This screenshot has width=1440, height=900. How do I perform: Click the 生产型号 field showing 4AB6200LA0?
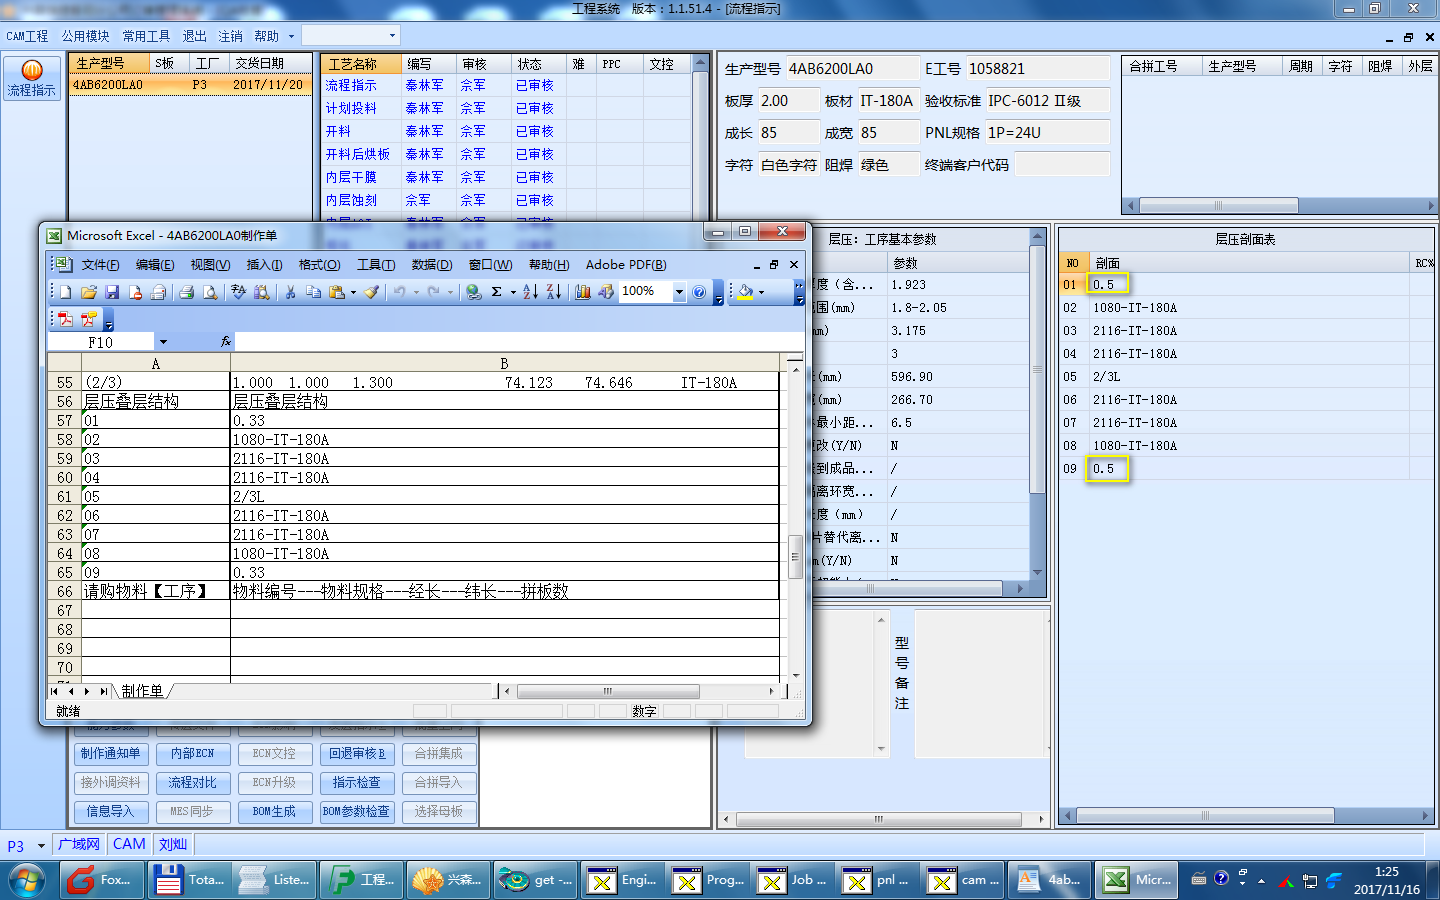tap(852, 69)
